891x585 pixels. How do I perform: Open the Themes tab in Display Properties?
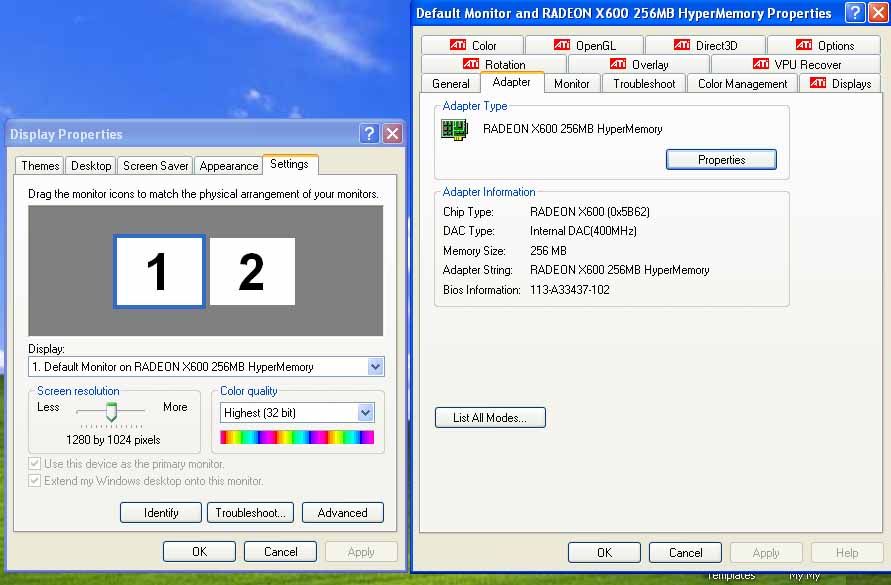point(40,165)
